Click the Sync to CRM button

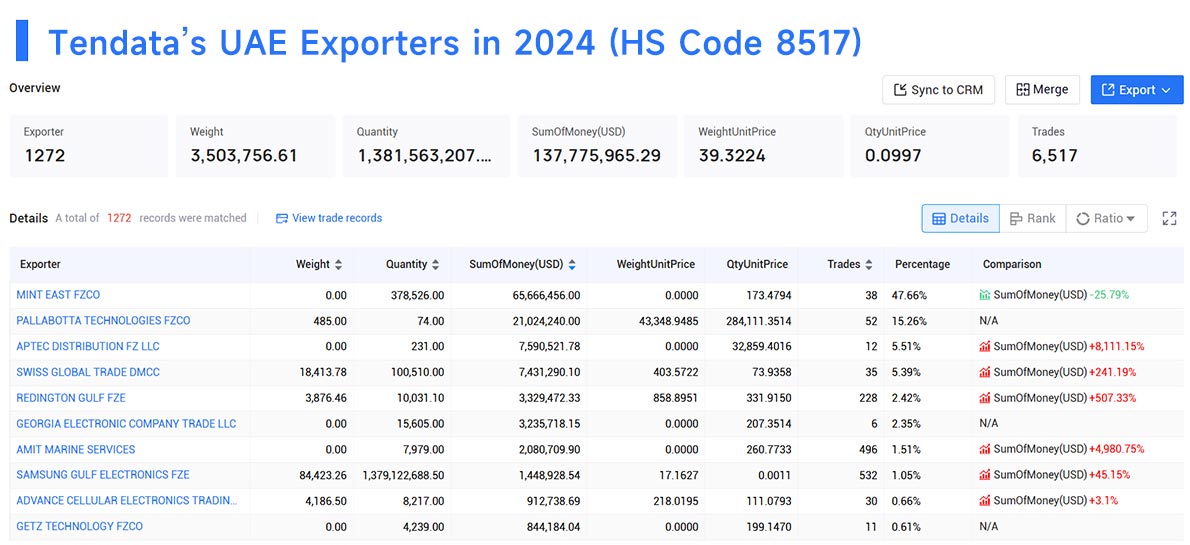click(938, 90)
